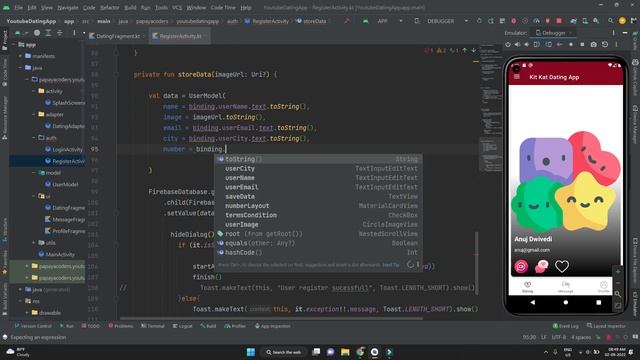
Task: Click the emulator volume up icon
Action: click(x=518, y=44)
